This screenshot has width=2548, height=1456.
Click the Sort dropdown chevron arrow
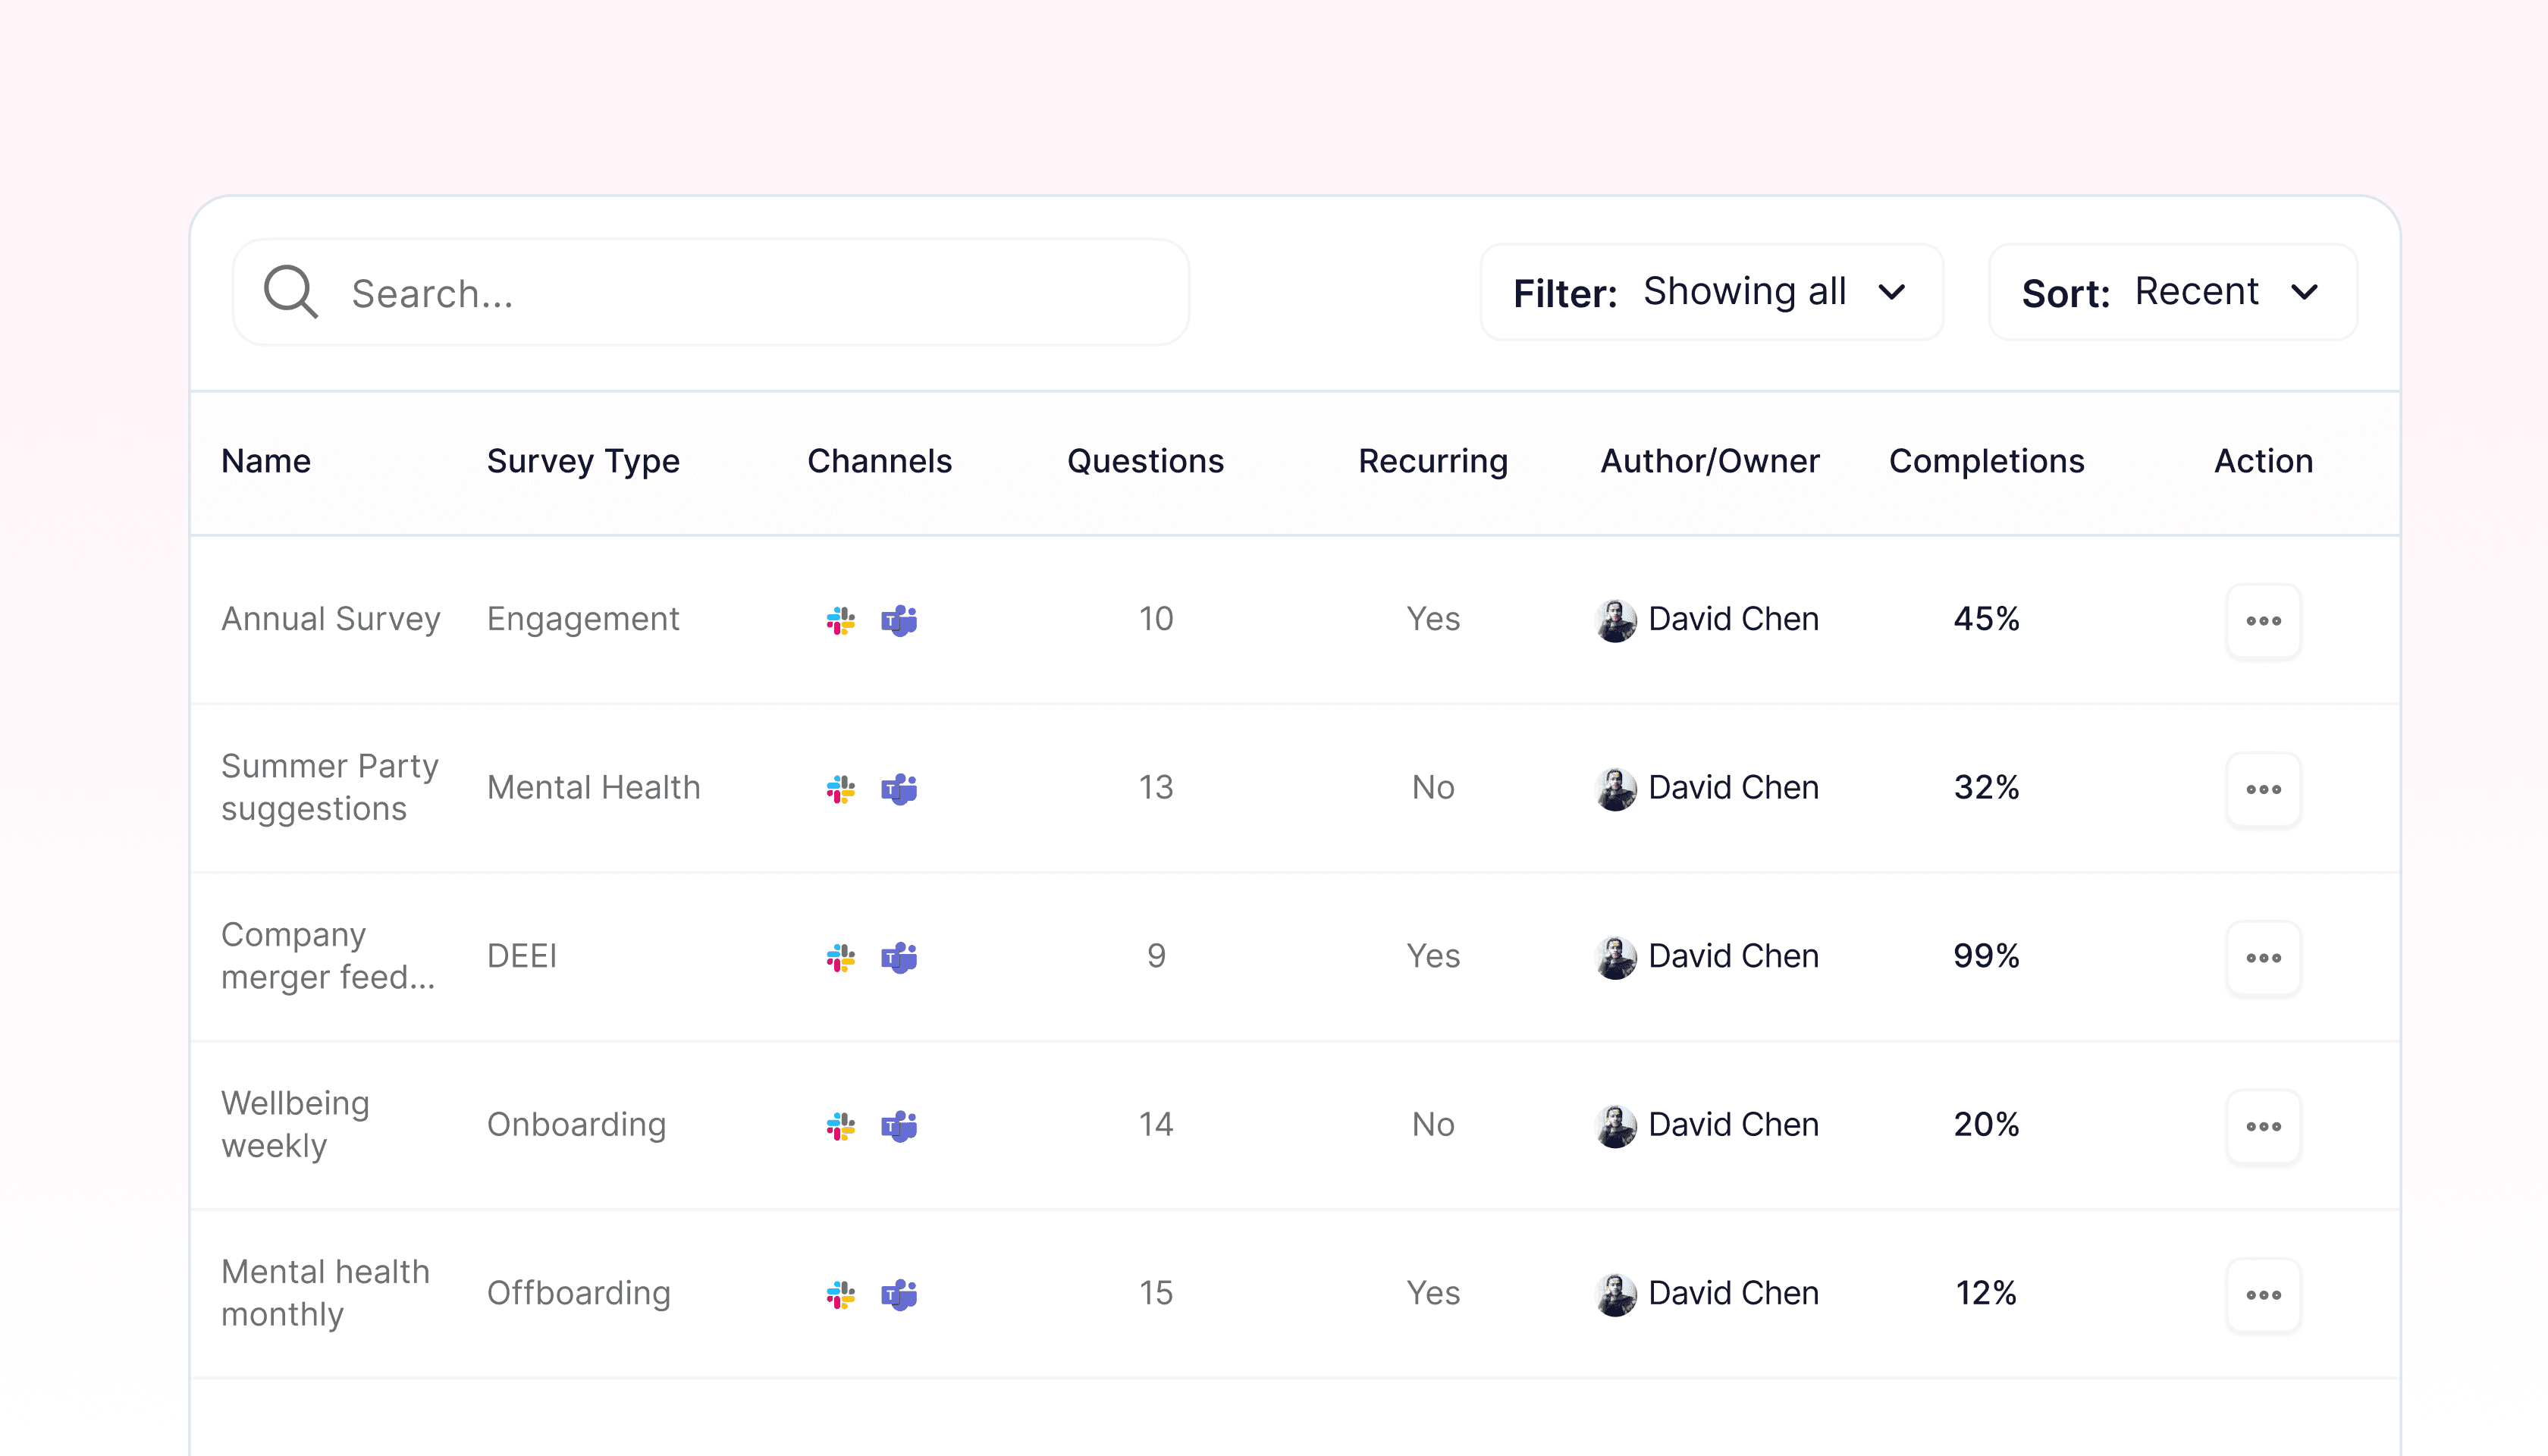pos(2304,292)
